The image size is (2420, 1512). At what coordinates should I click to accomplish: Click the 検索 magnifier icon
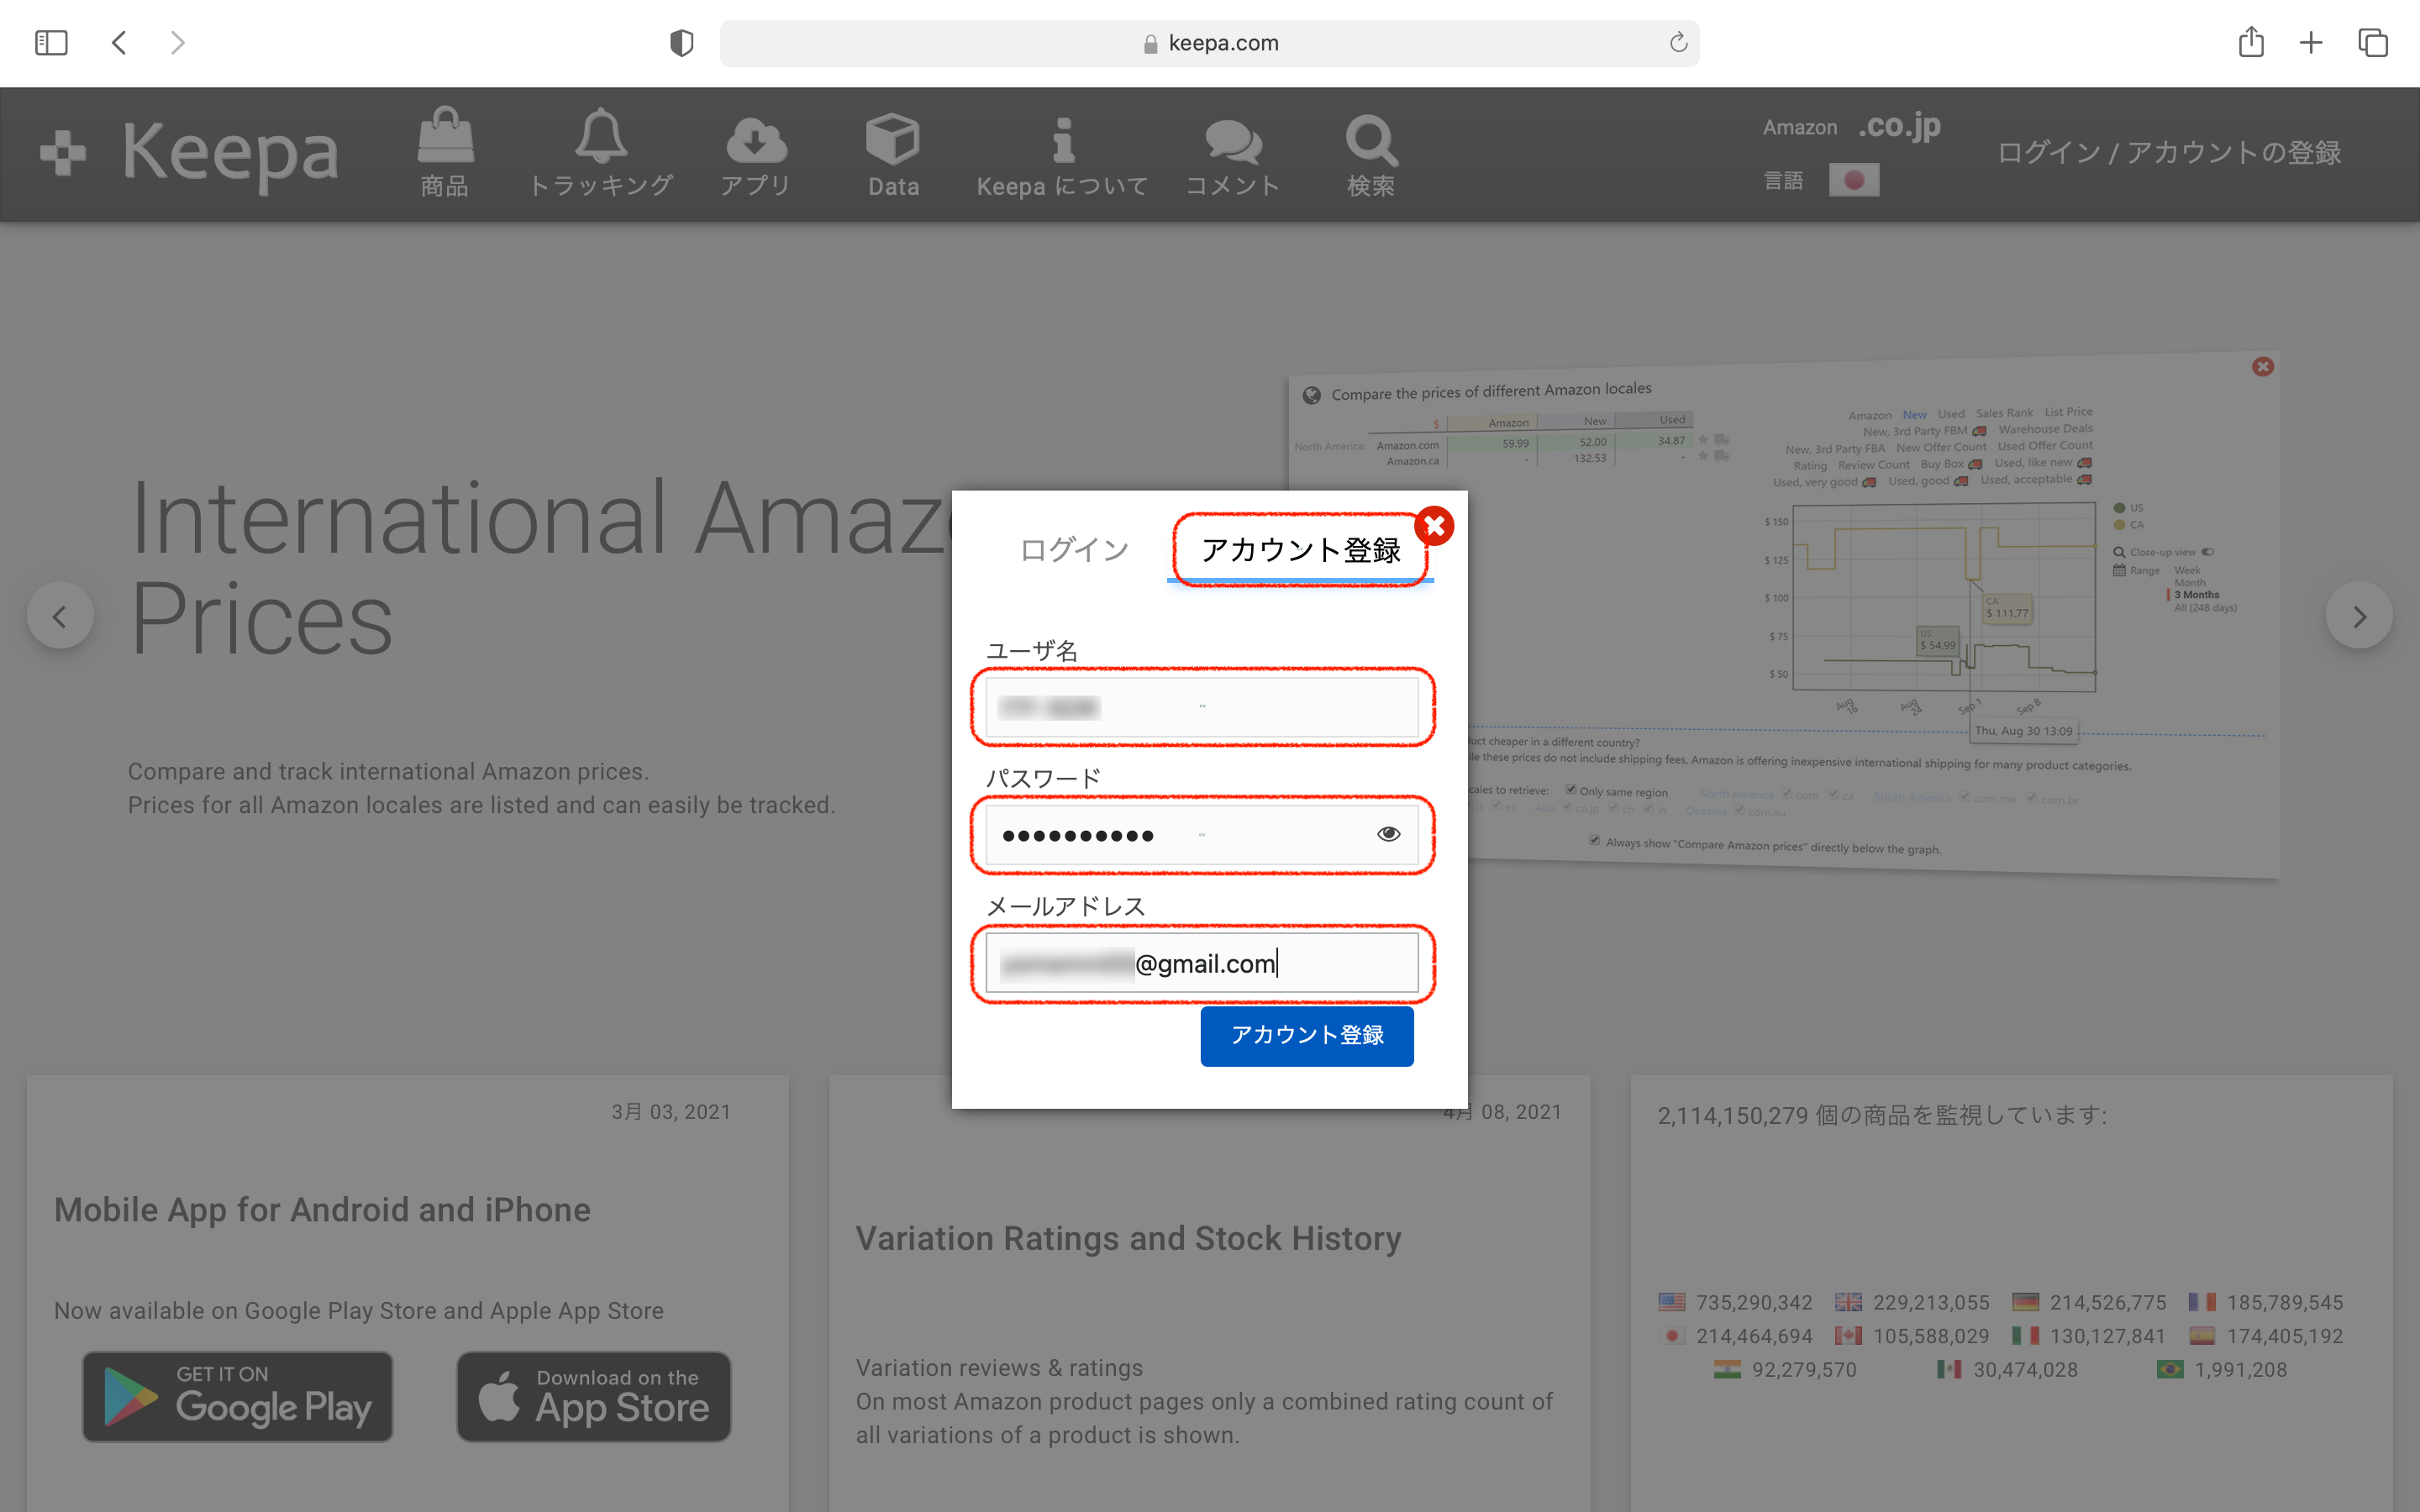pyautogui.click(x=1370, y=140)
